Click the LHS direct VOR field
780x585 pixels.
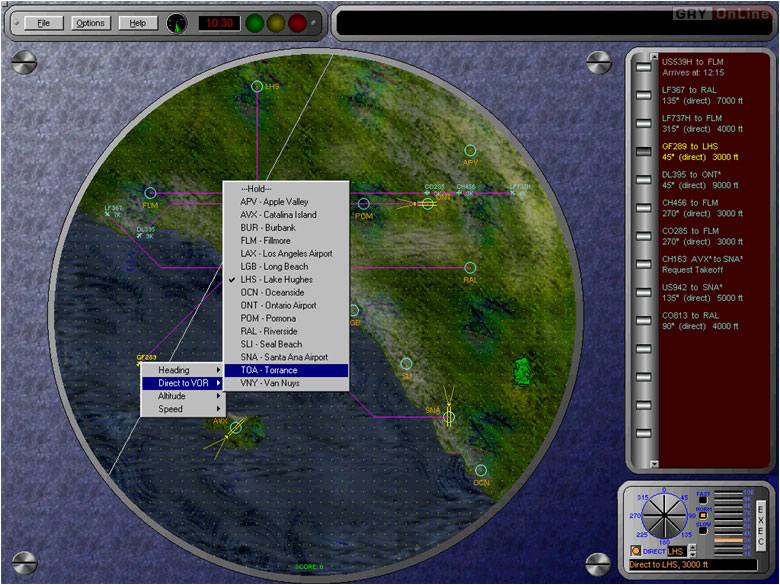click(676, 551)
